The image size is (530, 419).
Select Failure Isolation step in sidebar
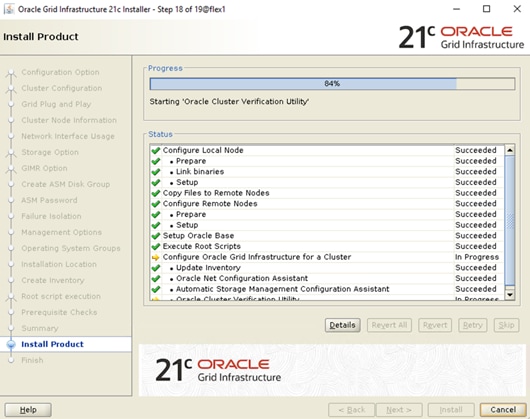pyautogui.click(x=51, y=216)
